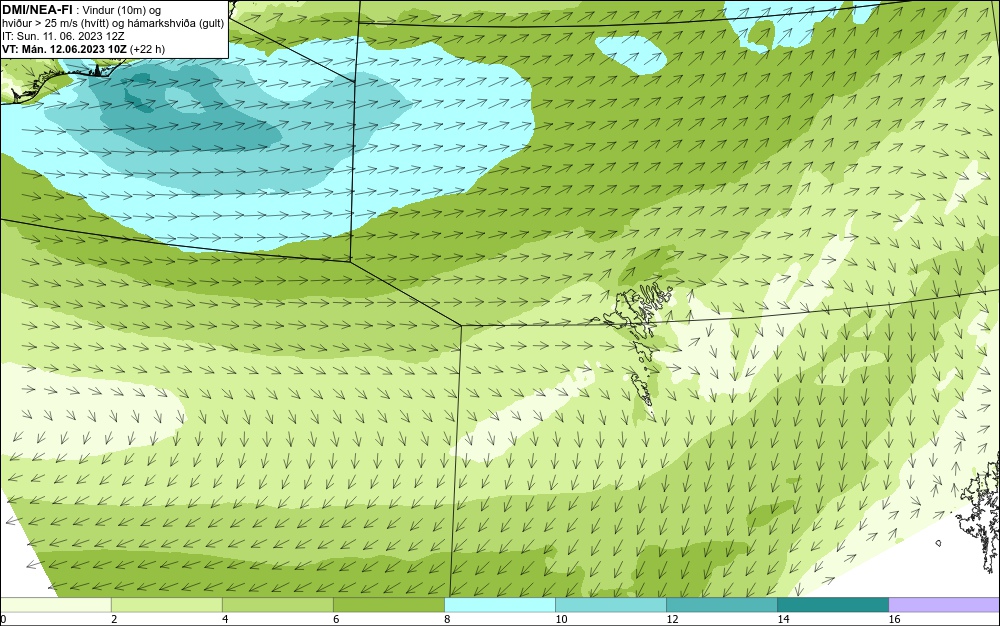The width and height of the screenshot is (1000, 626).
Task: Click the 0–2 m/s legend color swatch
Action: 56,605
